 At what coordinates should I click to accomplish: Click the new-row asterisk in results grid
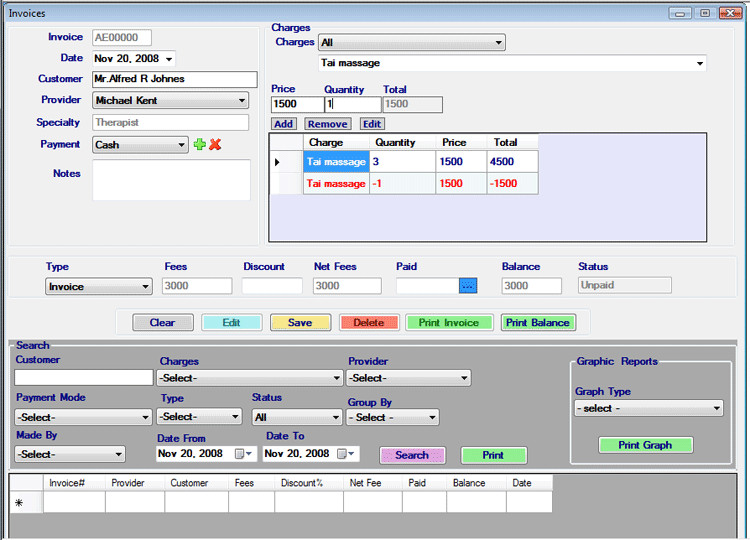tap(19, 503)
